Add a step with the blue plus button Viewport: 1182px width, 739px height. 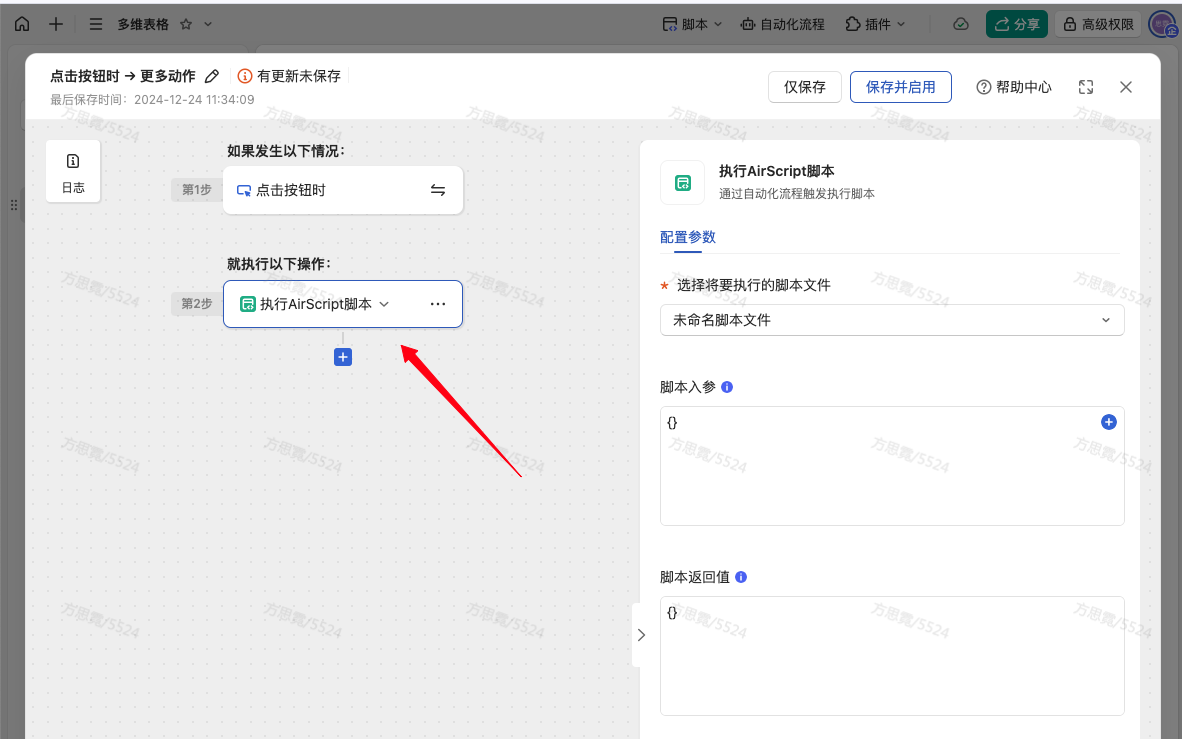pos(343,357)
